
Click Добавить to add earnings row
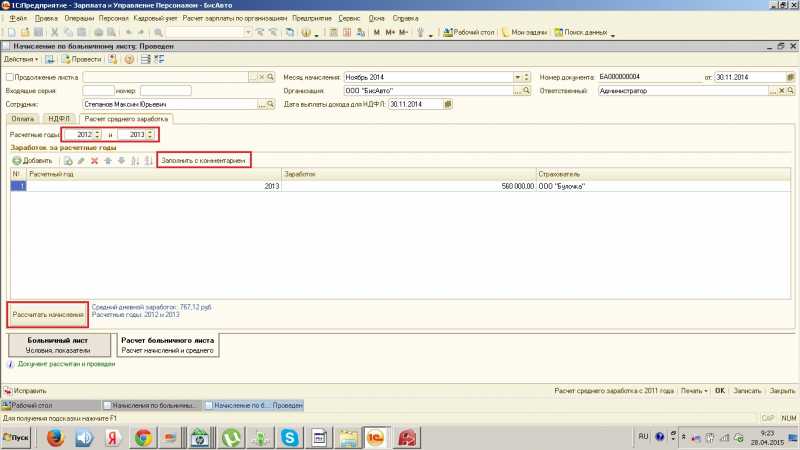pos(33,161)
